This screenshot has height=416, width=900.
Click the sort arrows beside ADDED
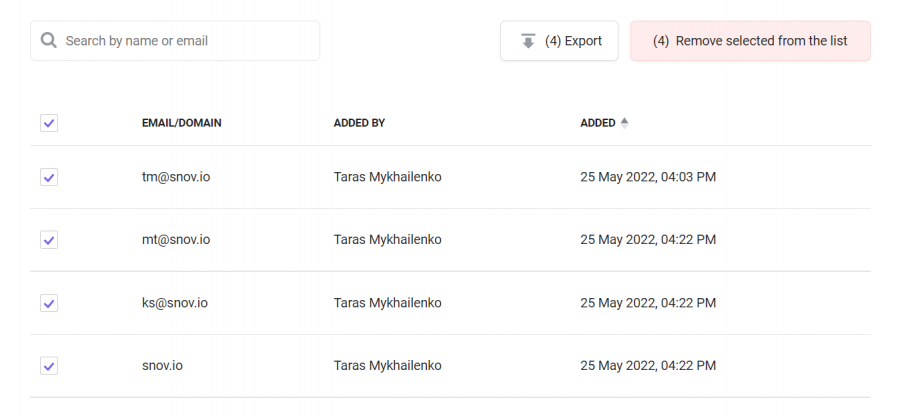click(x=624, y=123)
